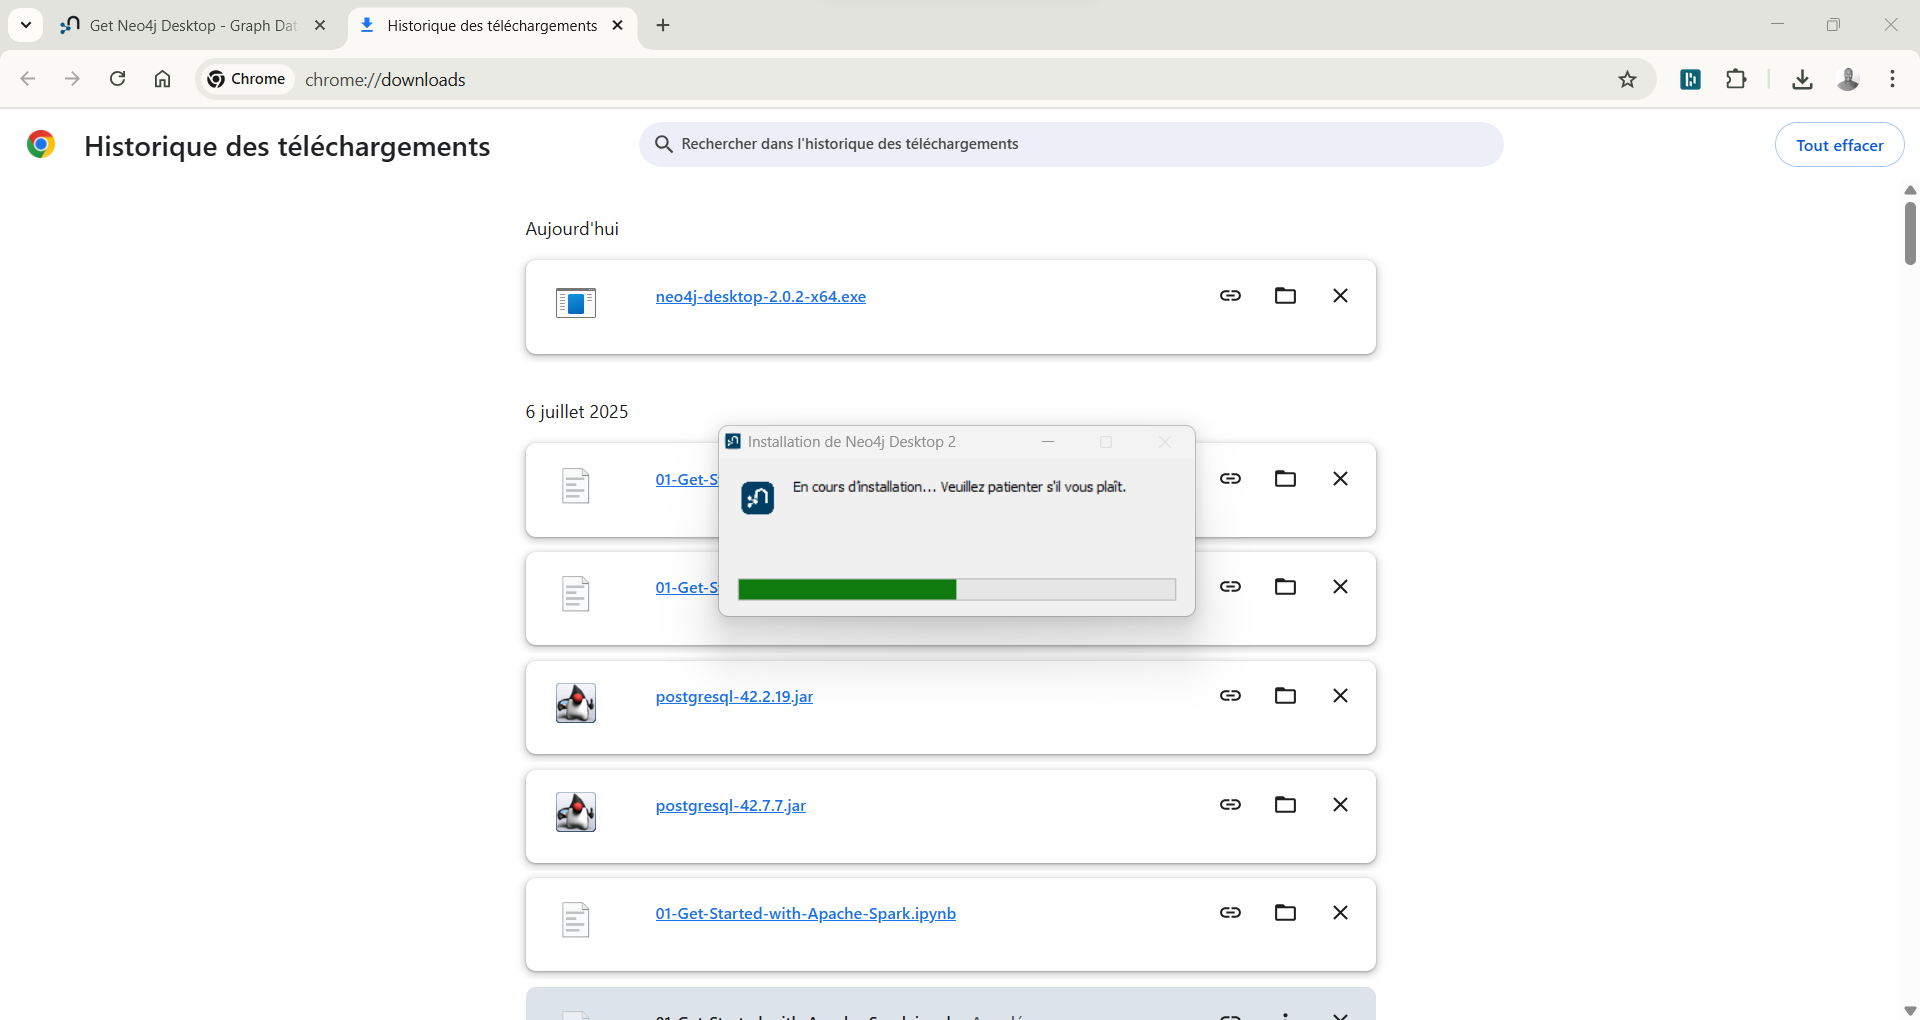The width and height of the screenshot is (1920, 1020).
Task: Open neo4j-desktop-2.0.2-x64.exe file link
Action: (761, 297)
